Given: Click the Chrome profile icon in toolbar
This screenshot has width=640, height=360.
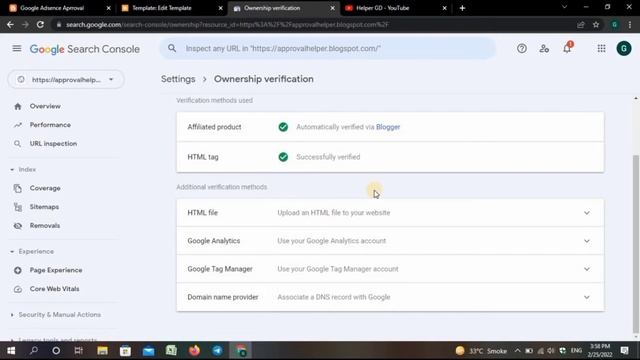Looking at the screenshot, I should pos(614,24).
